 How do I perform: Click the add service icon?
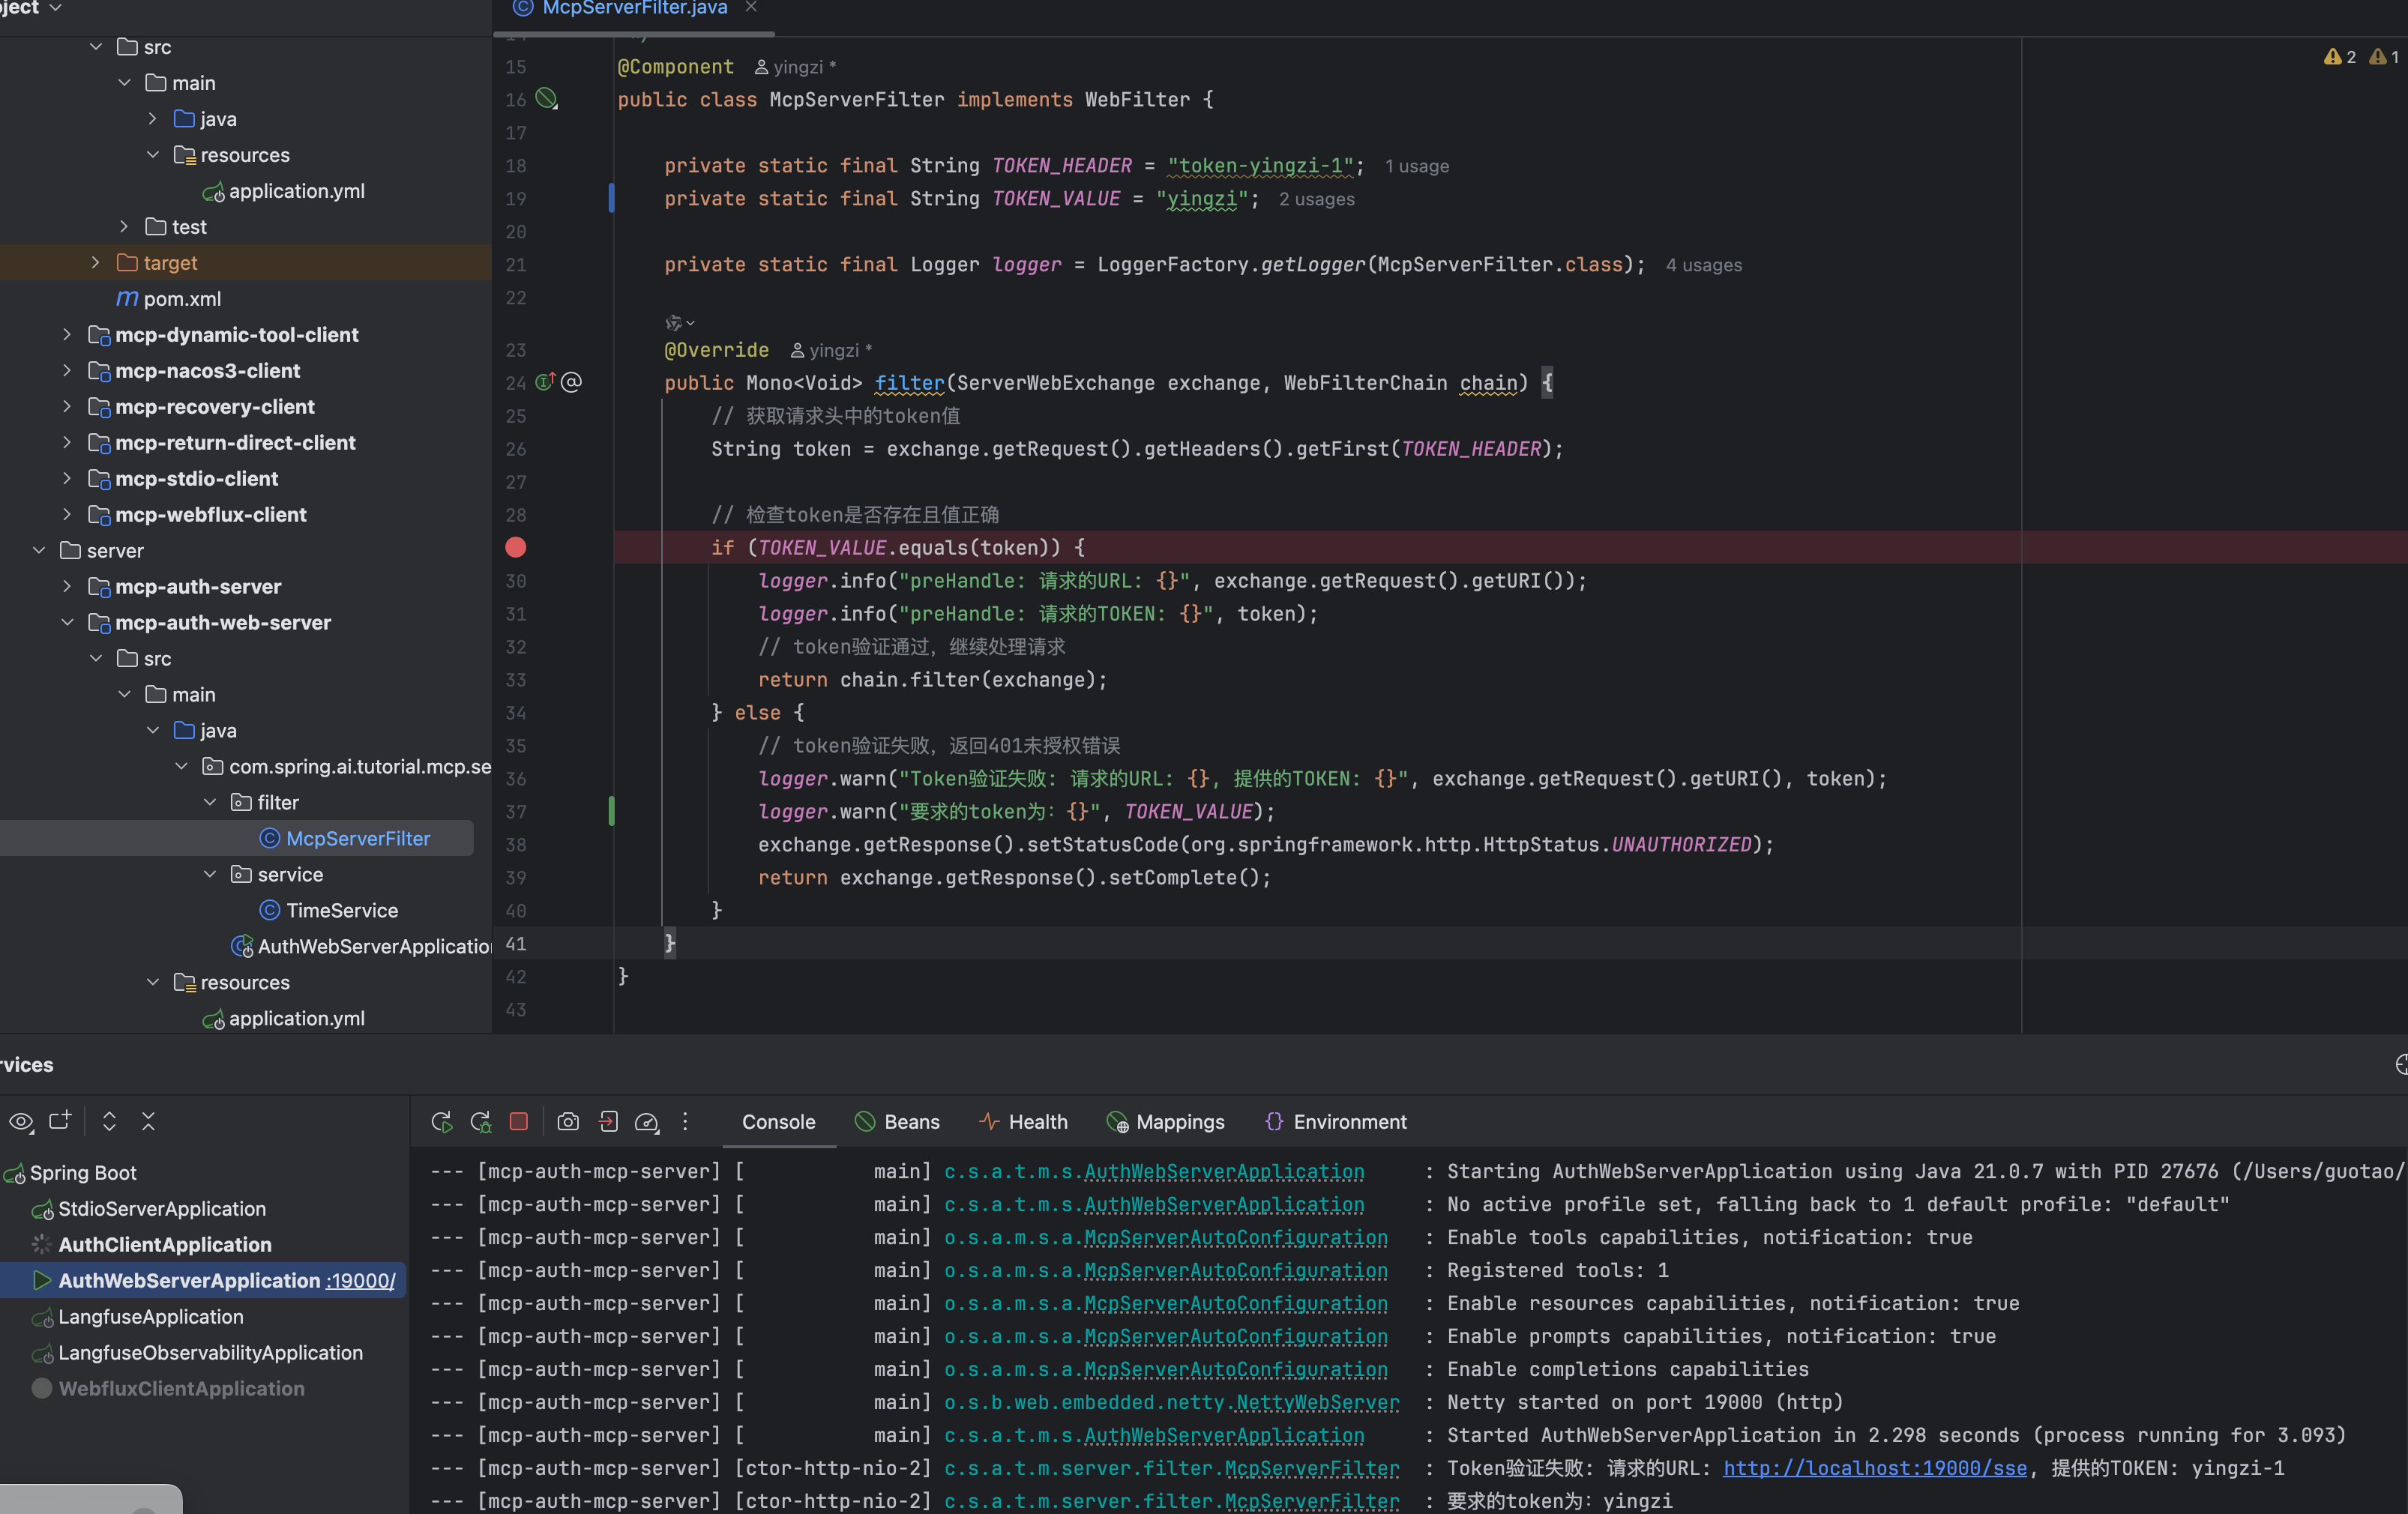tap(60, 1121)
